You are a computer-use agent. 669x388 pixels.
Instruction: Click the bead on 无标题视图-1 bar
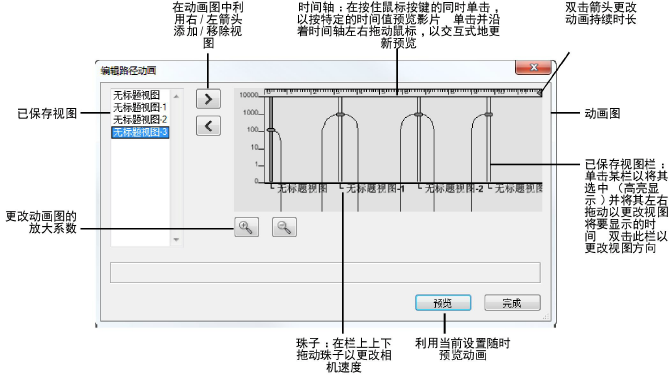tap(340, 114)
